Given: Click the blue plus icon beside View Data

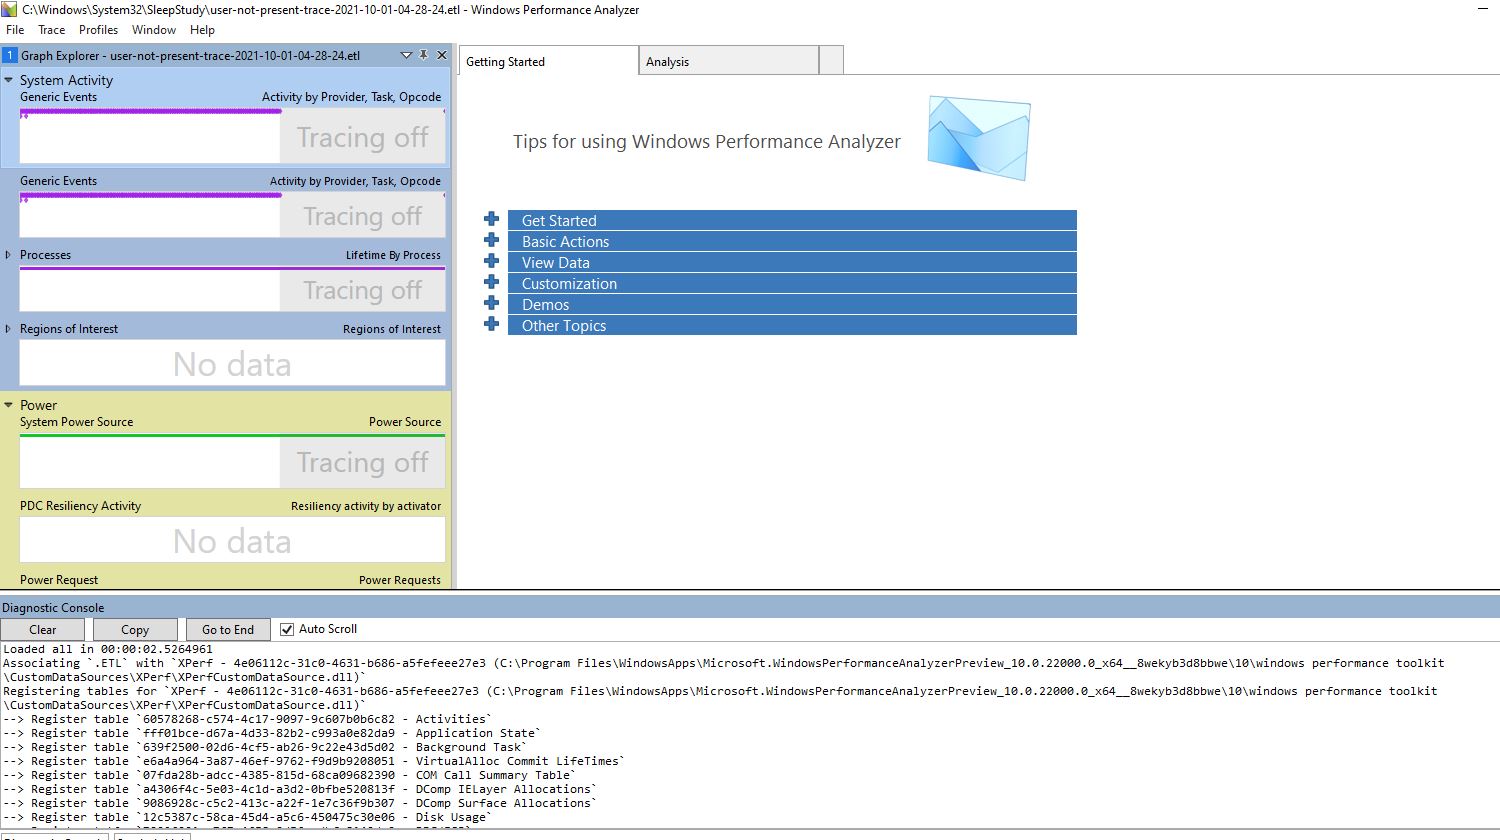Looking at the screenshot, I should click(x=491, y=261).
